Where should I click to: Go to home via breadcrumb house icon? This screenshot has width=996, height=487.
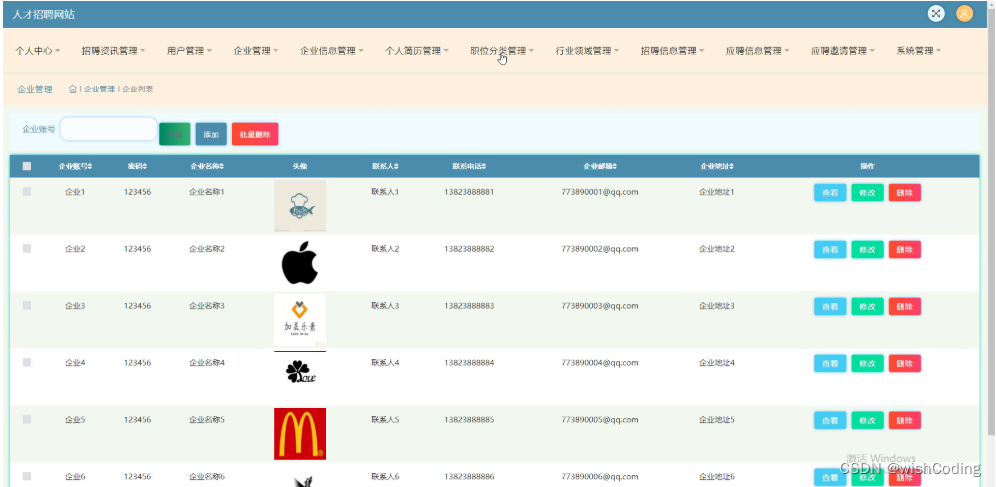(72, 89)
